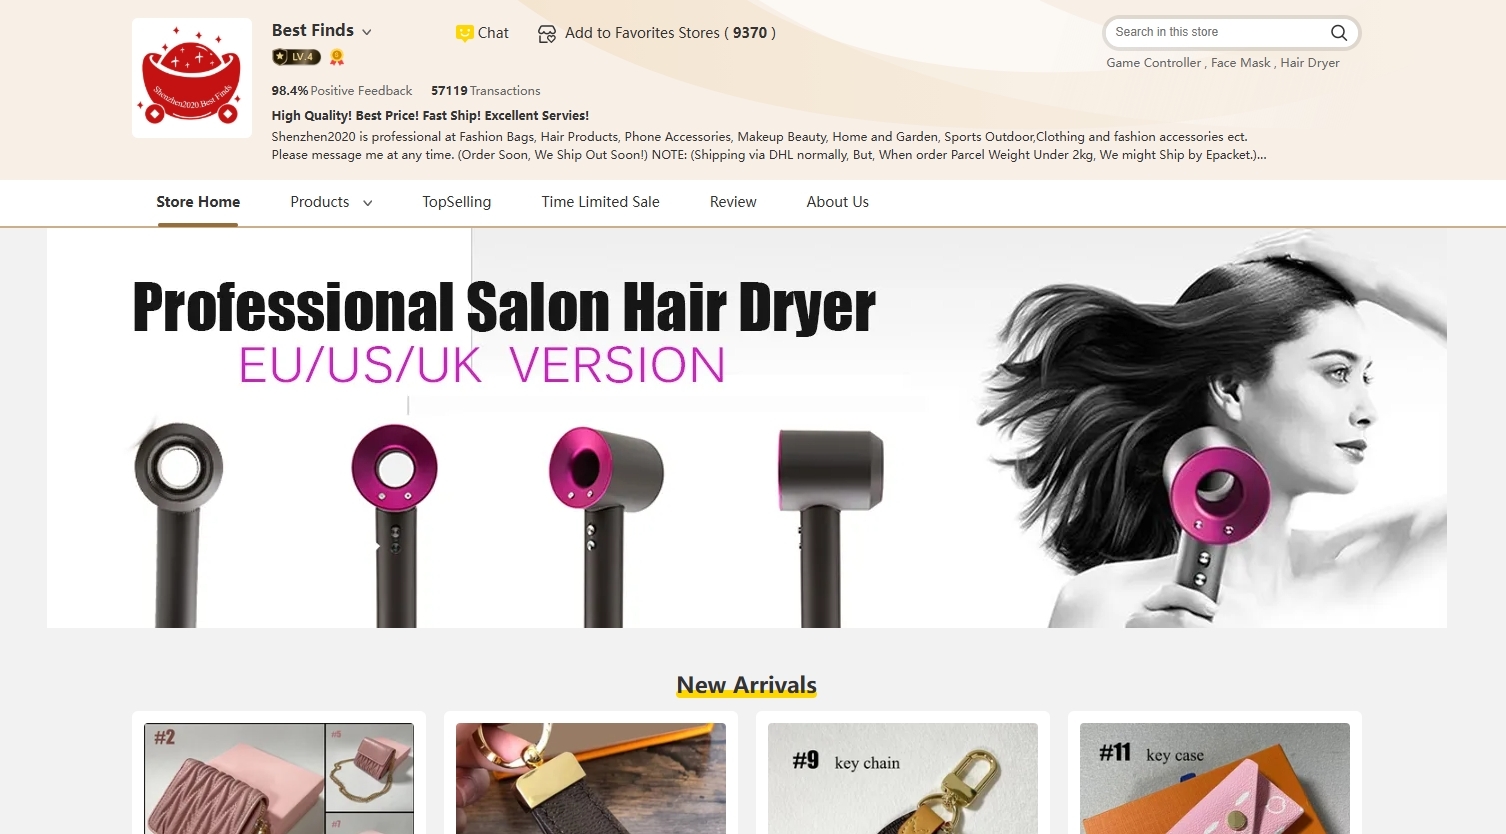Open the Professional Salon Hair Dryer banner

(746, 428)
